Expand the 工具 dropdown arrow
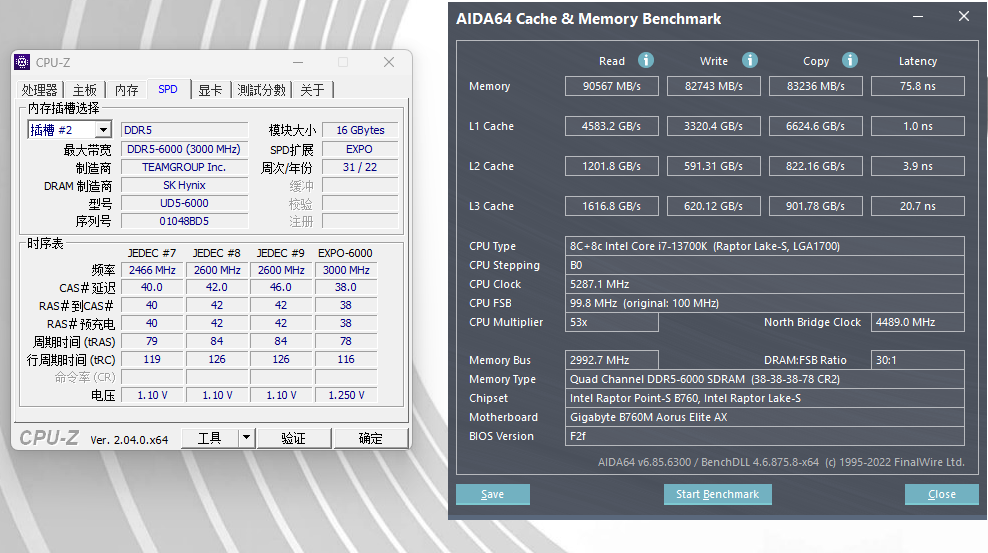988x553 pixels. 246,438
